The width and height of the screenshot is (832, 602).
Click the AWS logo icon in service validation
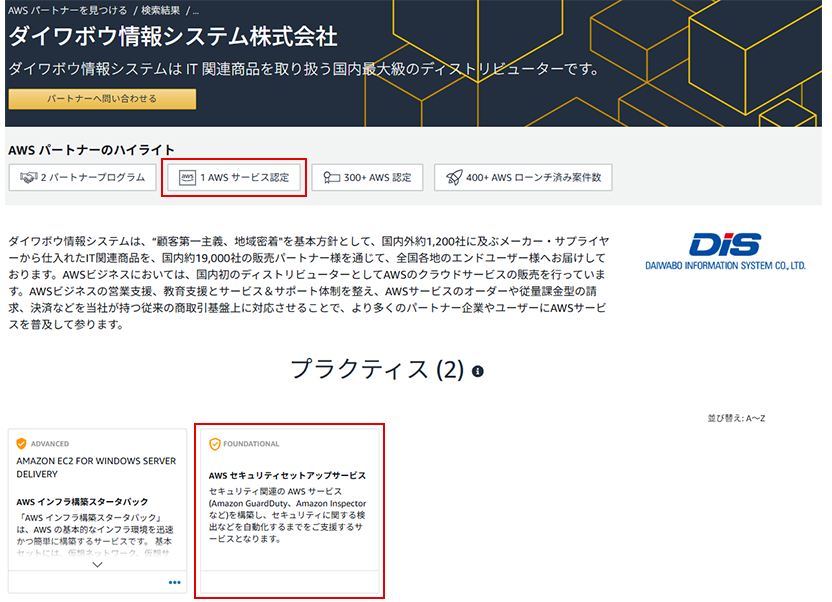click(187, 178)
